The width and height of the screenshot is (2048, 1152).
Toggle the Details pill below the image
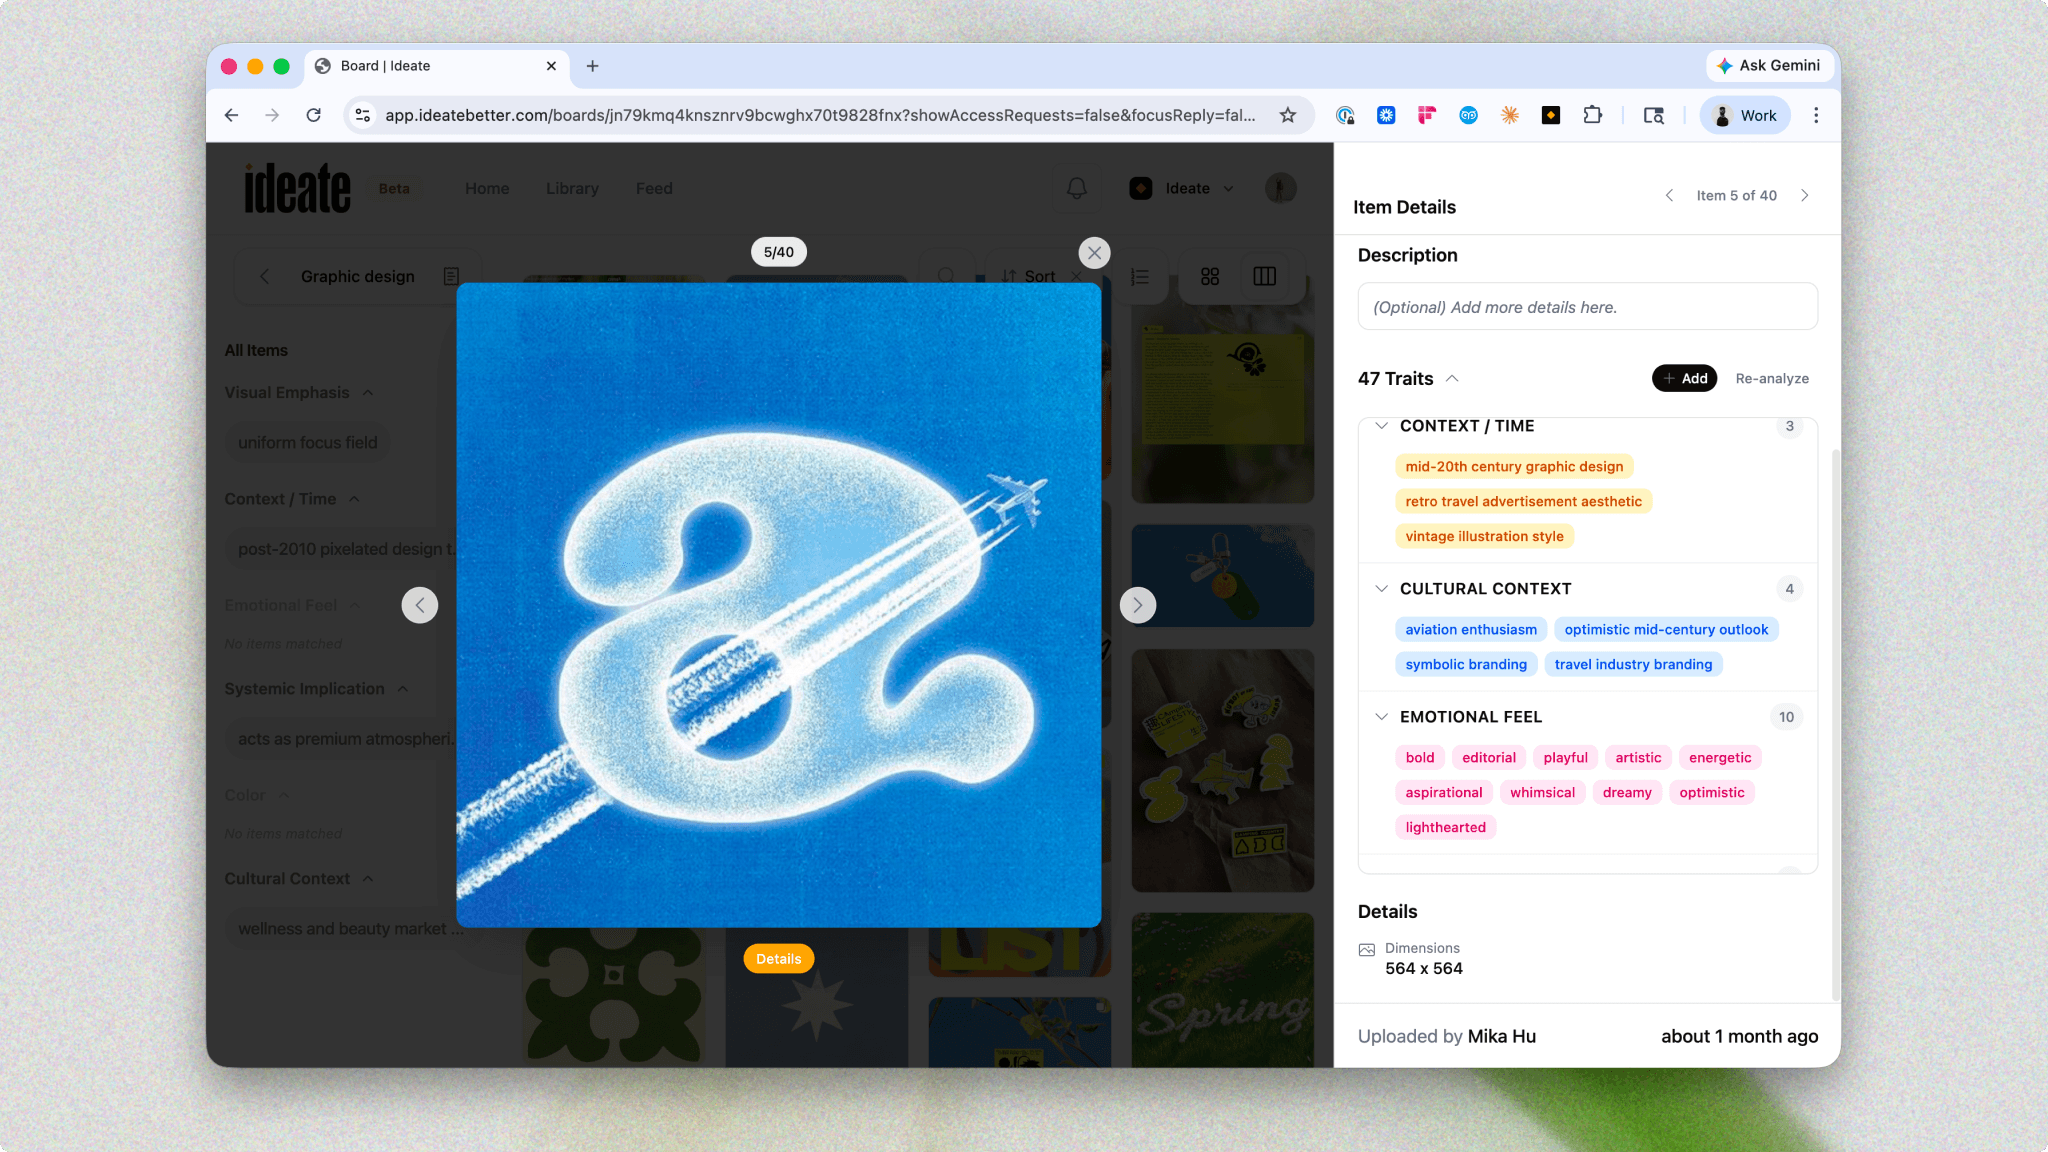(778, 959)
